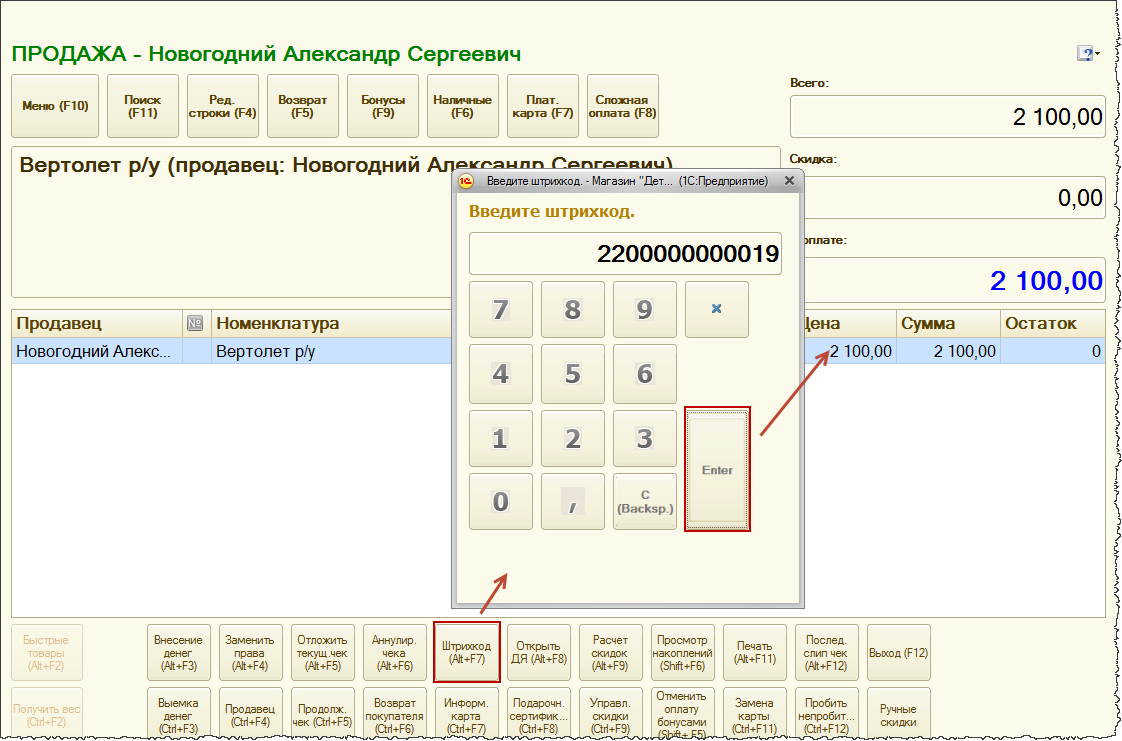Click C (Backsp.) keypad button

pos(645,501)
